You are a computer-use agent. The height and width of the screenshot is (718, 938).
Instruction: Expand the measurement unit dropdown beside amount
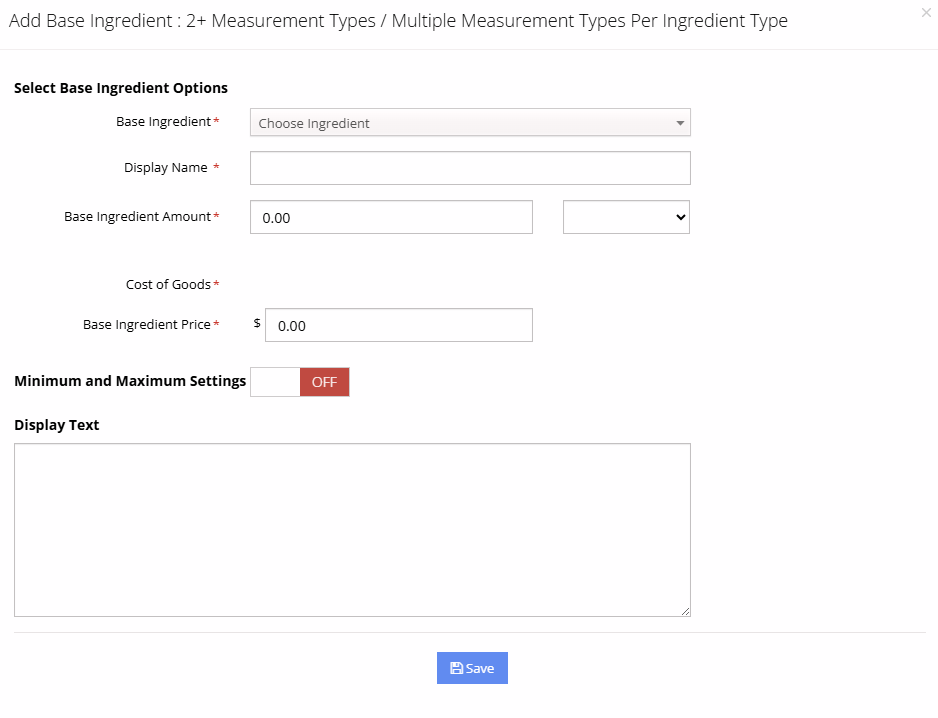tap(626, 217)
